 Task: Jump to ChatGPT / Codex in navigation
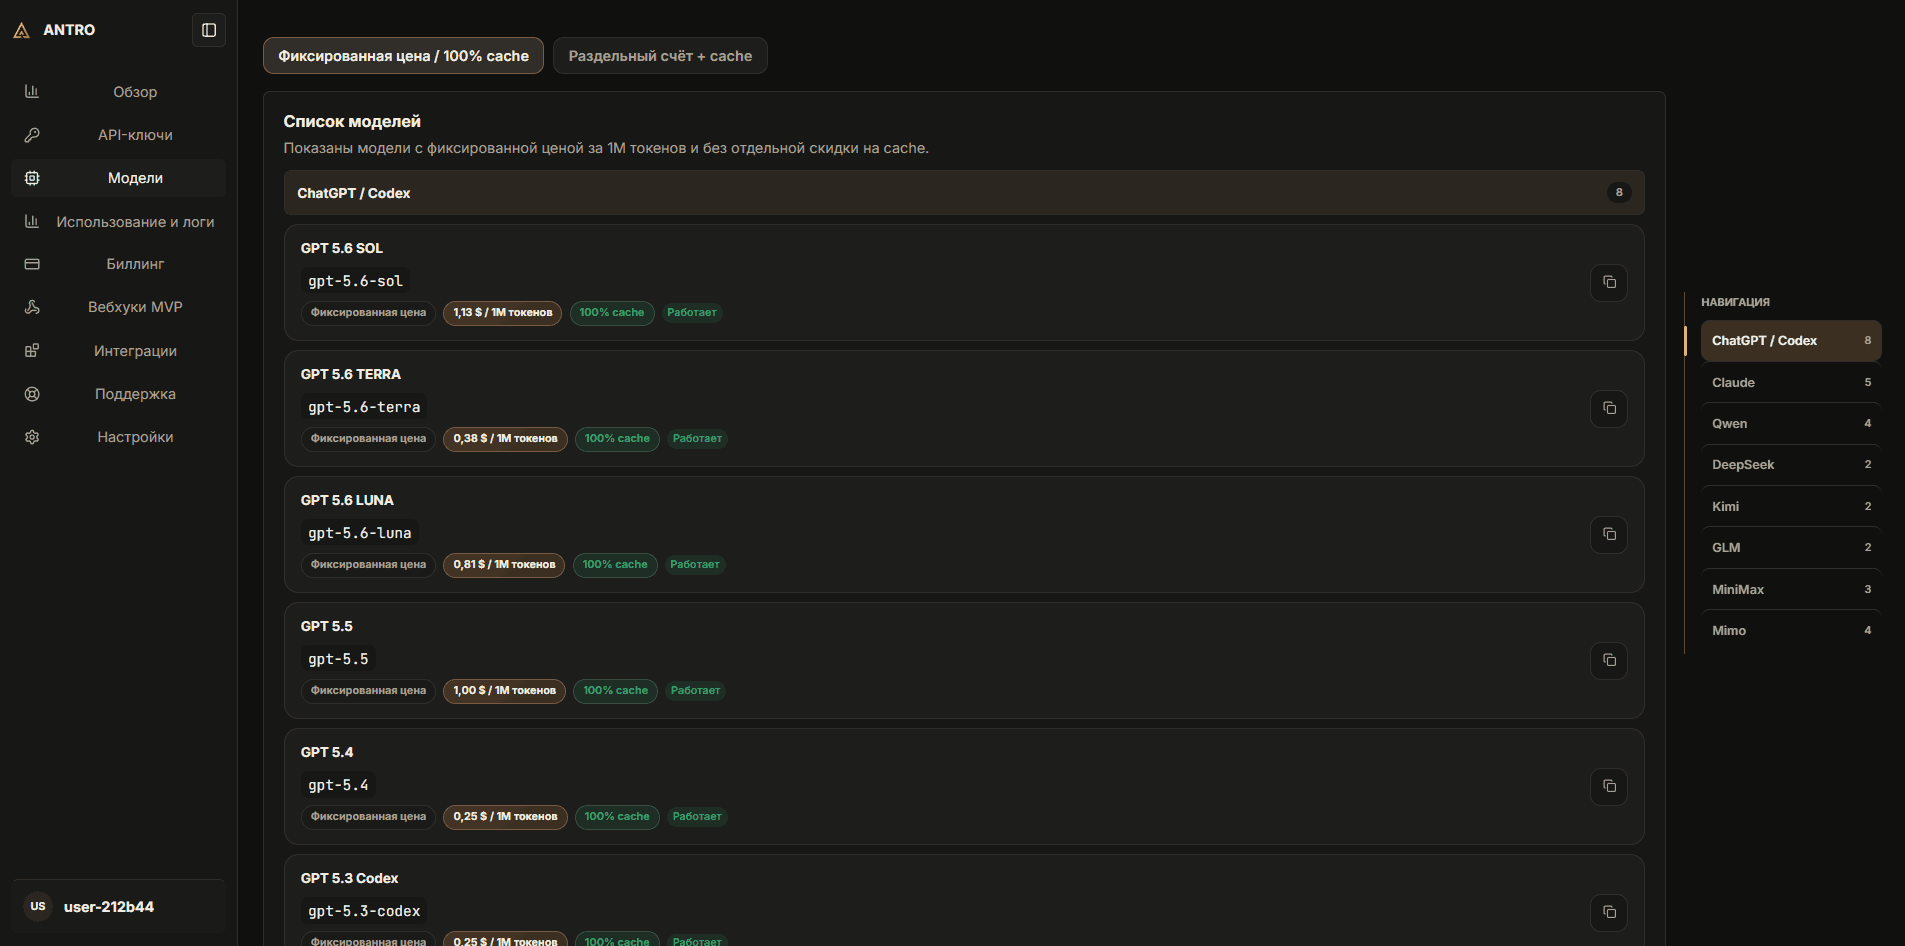click(1791, 341)
